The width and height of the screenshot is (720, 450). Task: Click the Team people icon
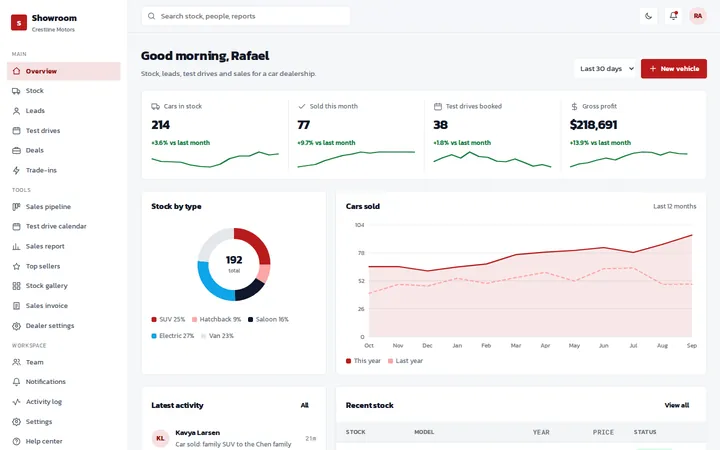[17, 362]
